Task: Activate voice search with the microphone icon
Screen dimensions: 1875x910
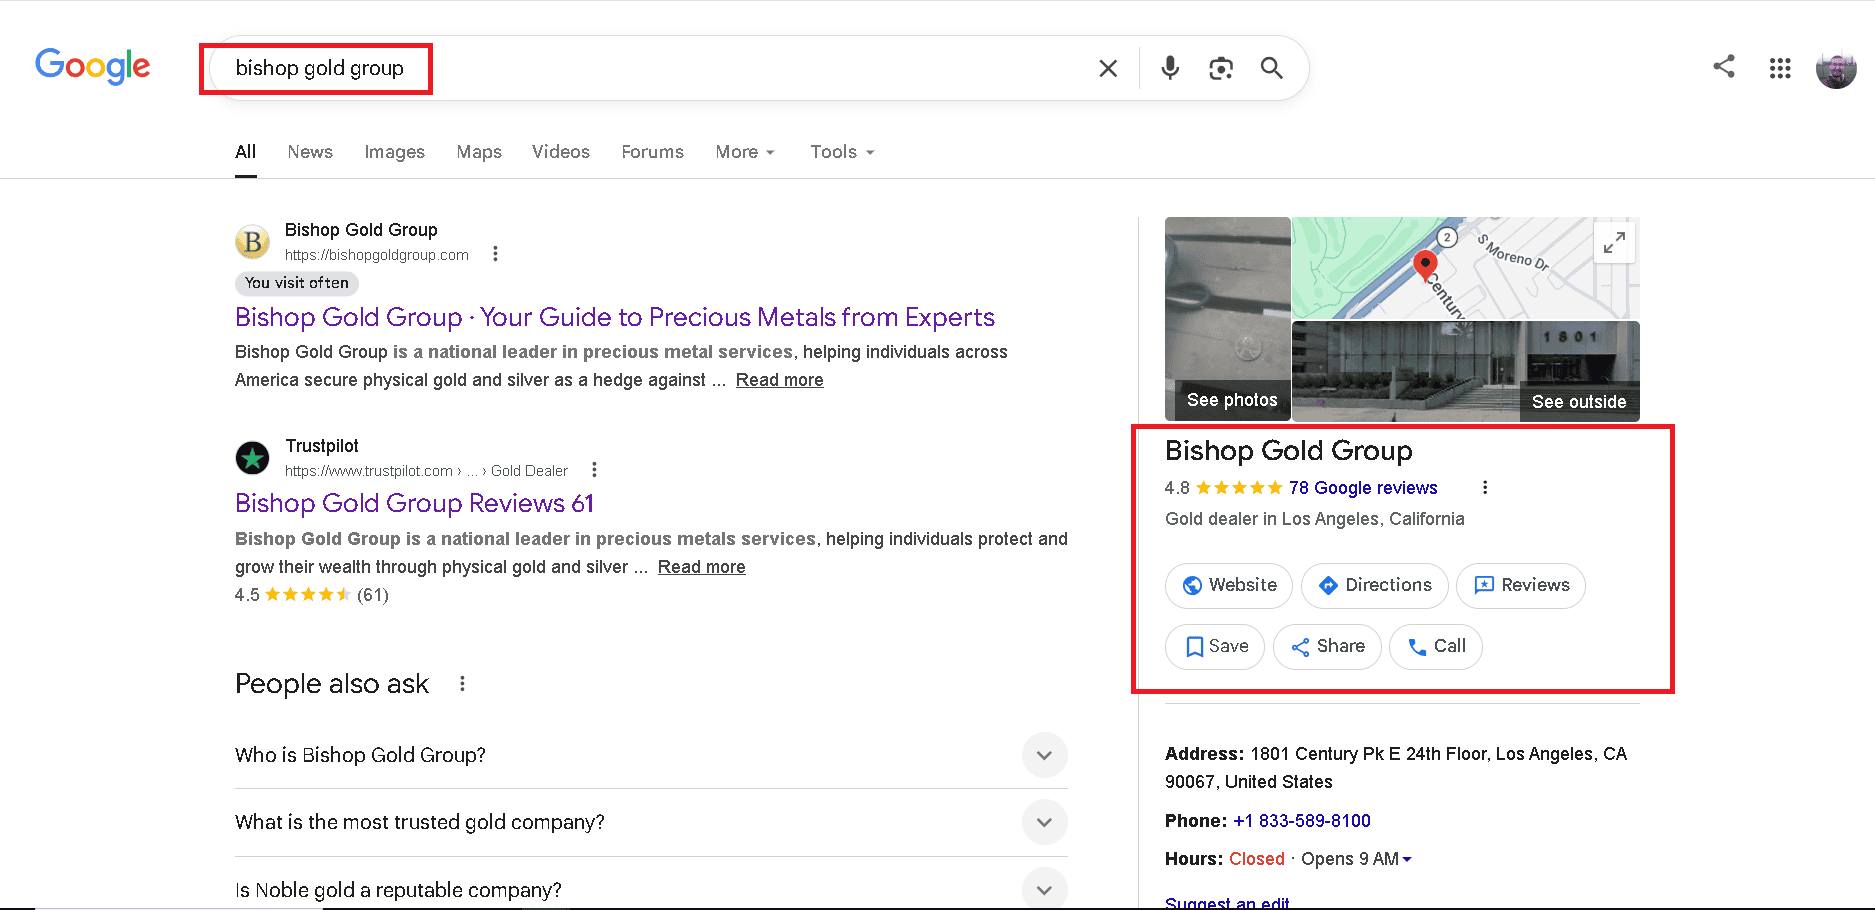Action: pos(1169,68)
